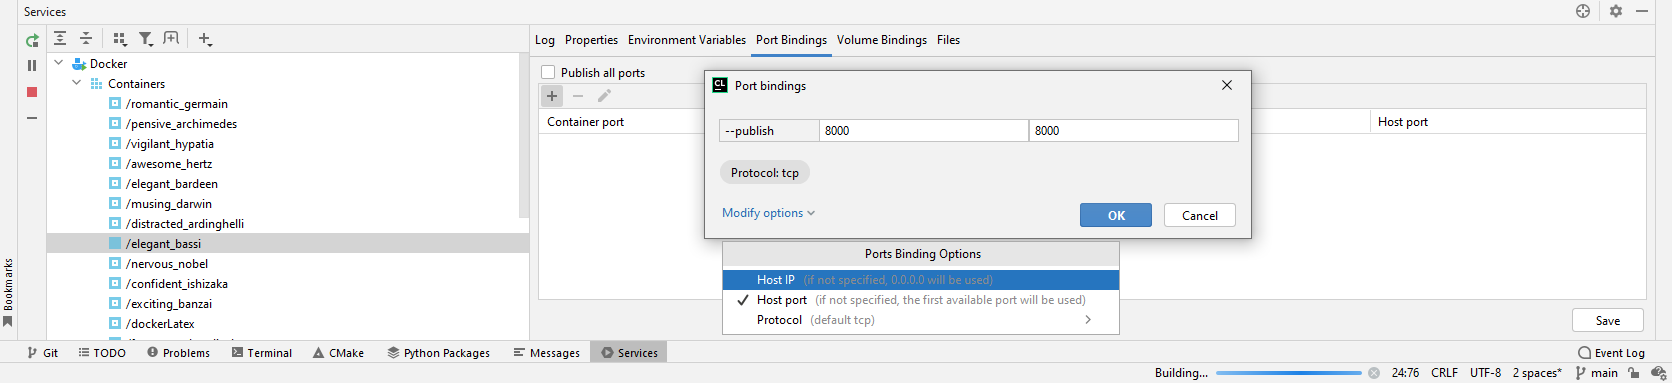Screen dimensions: 1672x383
Task: Click the red stop container icon
Action: [x=32, y=92]
